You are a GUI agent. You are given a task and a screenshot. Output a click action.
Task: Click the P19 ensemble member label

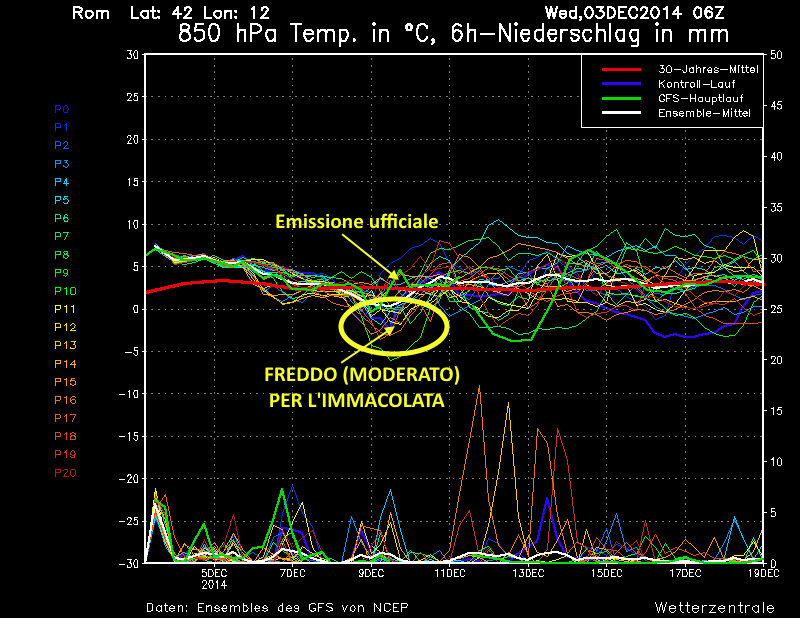point(65,454)
